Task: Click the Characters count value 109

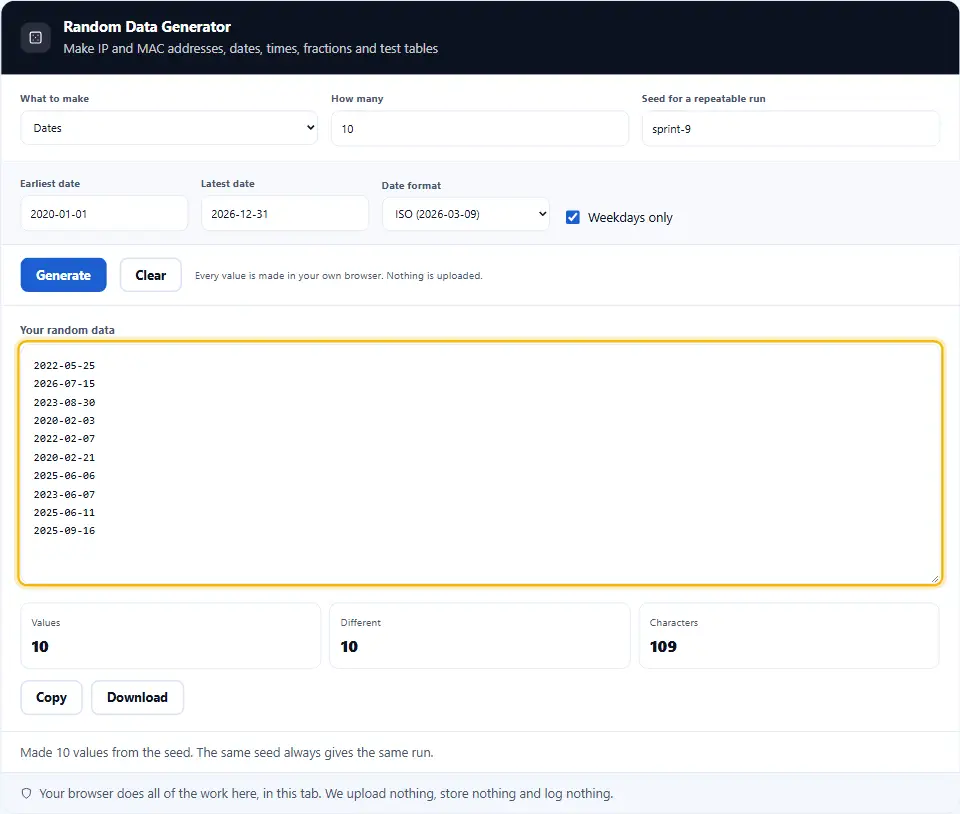Action: point(663,647)
